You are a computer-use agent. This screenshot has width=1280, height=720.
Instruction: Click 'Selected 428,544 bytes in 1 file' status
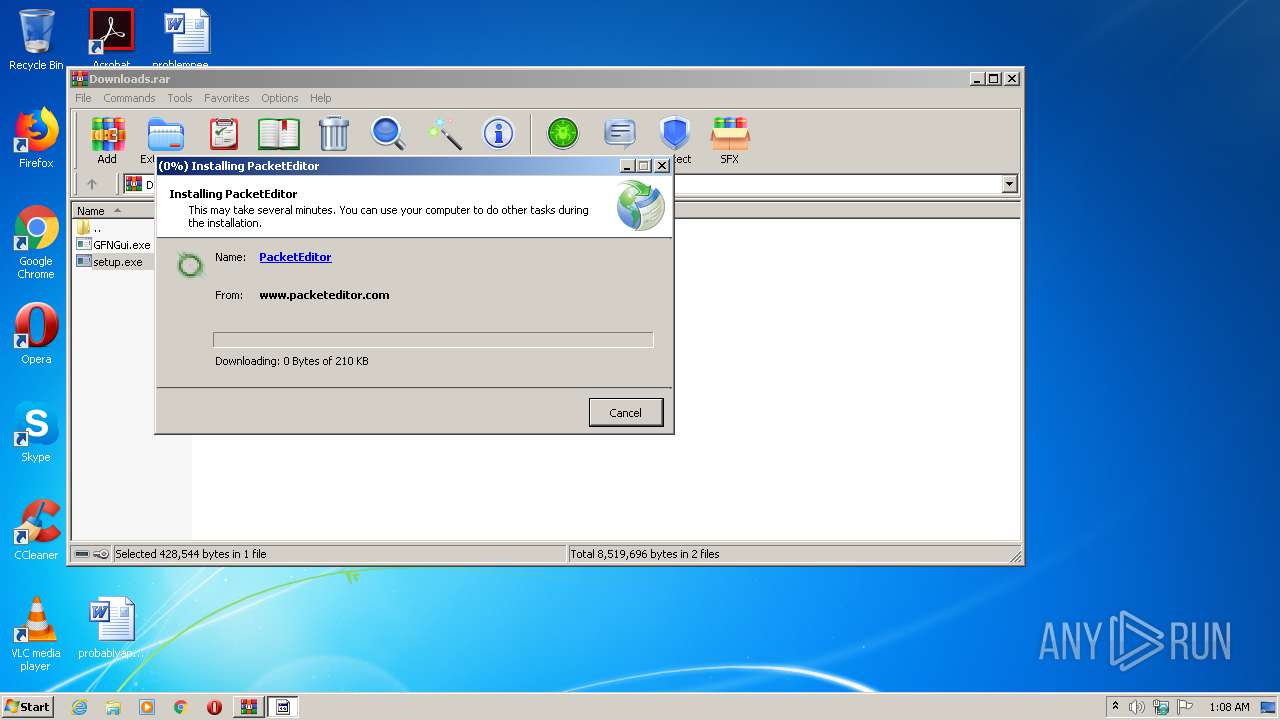[190, 554]
